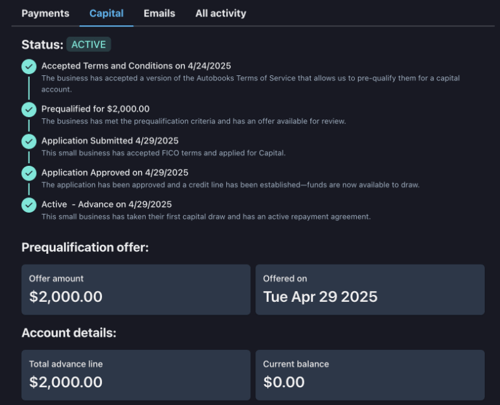Click the Prequalification offer heading
Viewport: 500px width, 405px height.
point(85,247)
